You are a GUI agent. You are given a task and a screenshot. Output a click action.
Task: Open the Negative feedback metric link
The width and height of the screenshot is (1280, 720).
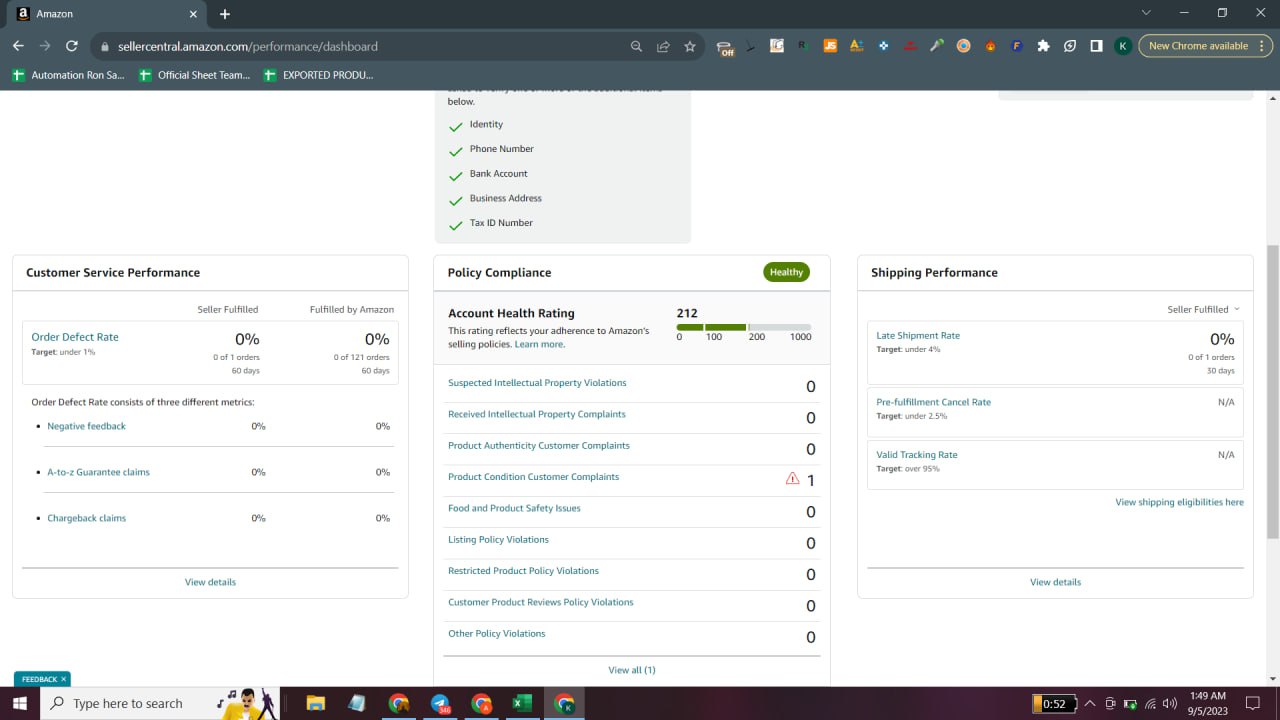pyautogui.click(x=86, y=426)
